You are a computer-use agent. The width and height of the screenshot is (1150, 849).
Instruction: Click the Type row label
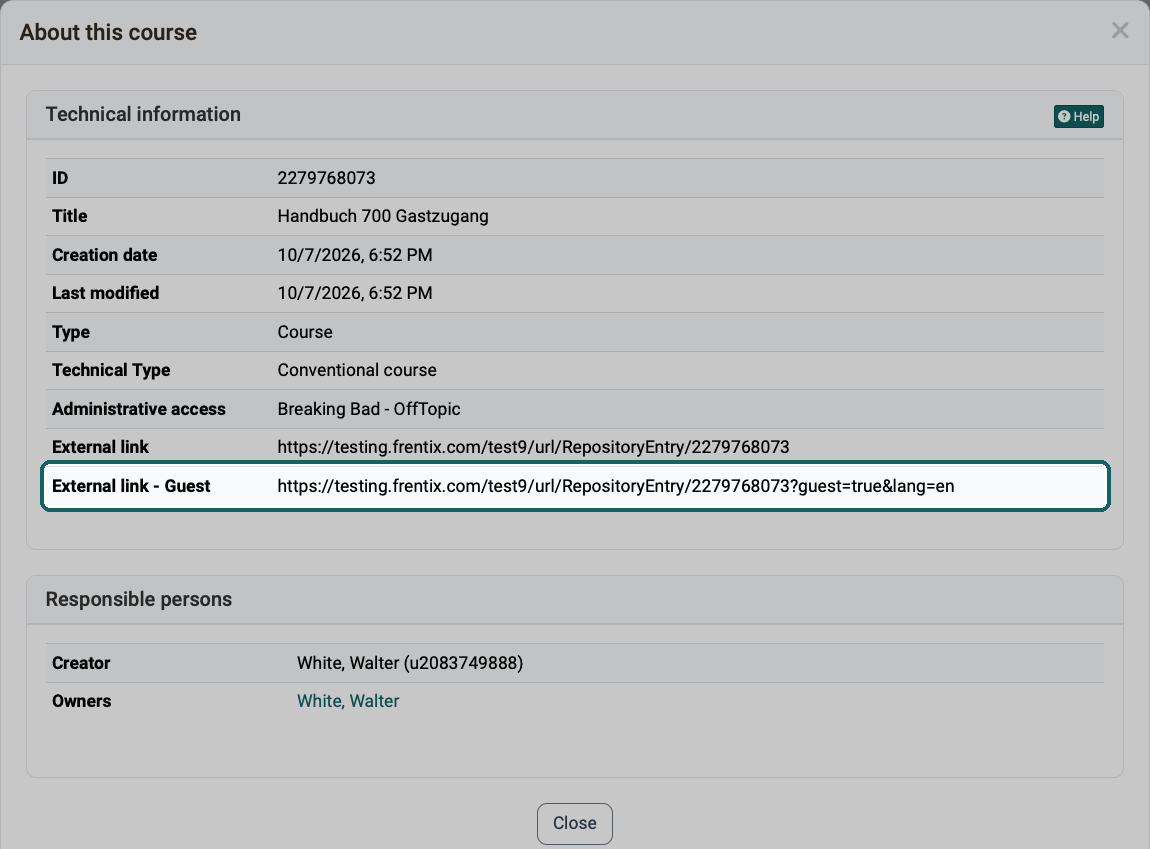click(x=71, y=332)
